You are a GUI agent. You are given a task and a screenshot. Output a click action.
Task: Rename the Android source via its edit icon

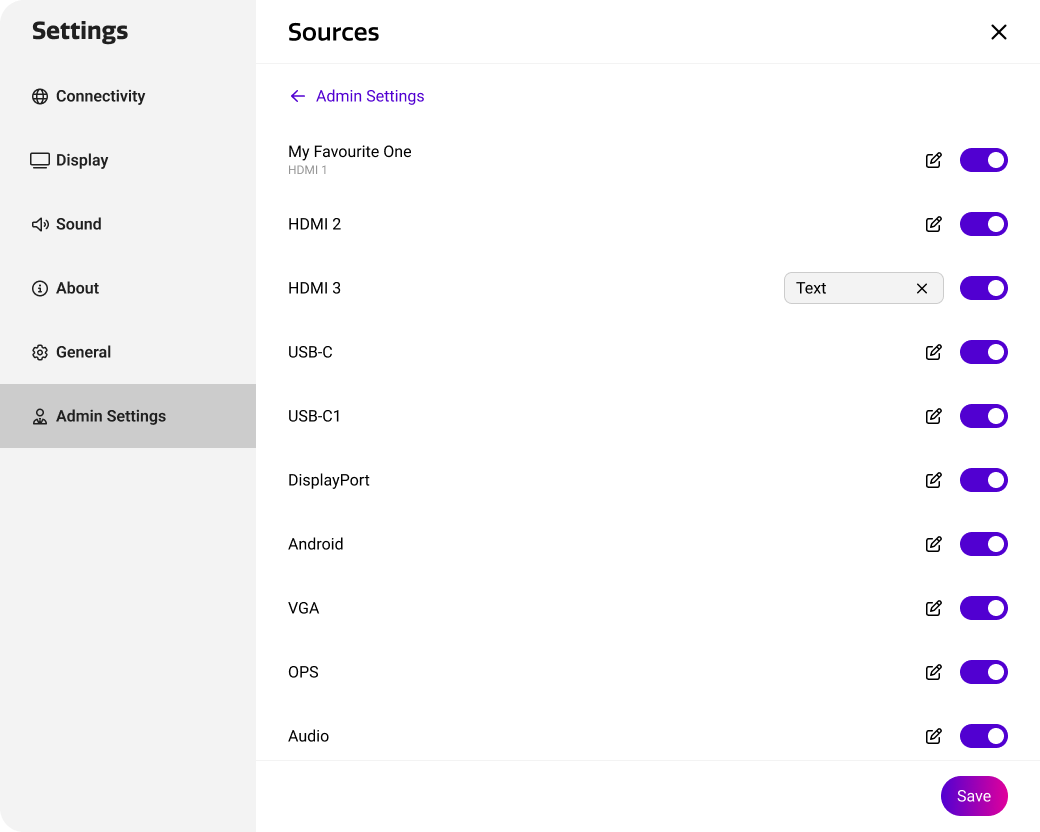pyautogui.click(x=933, y=544)
